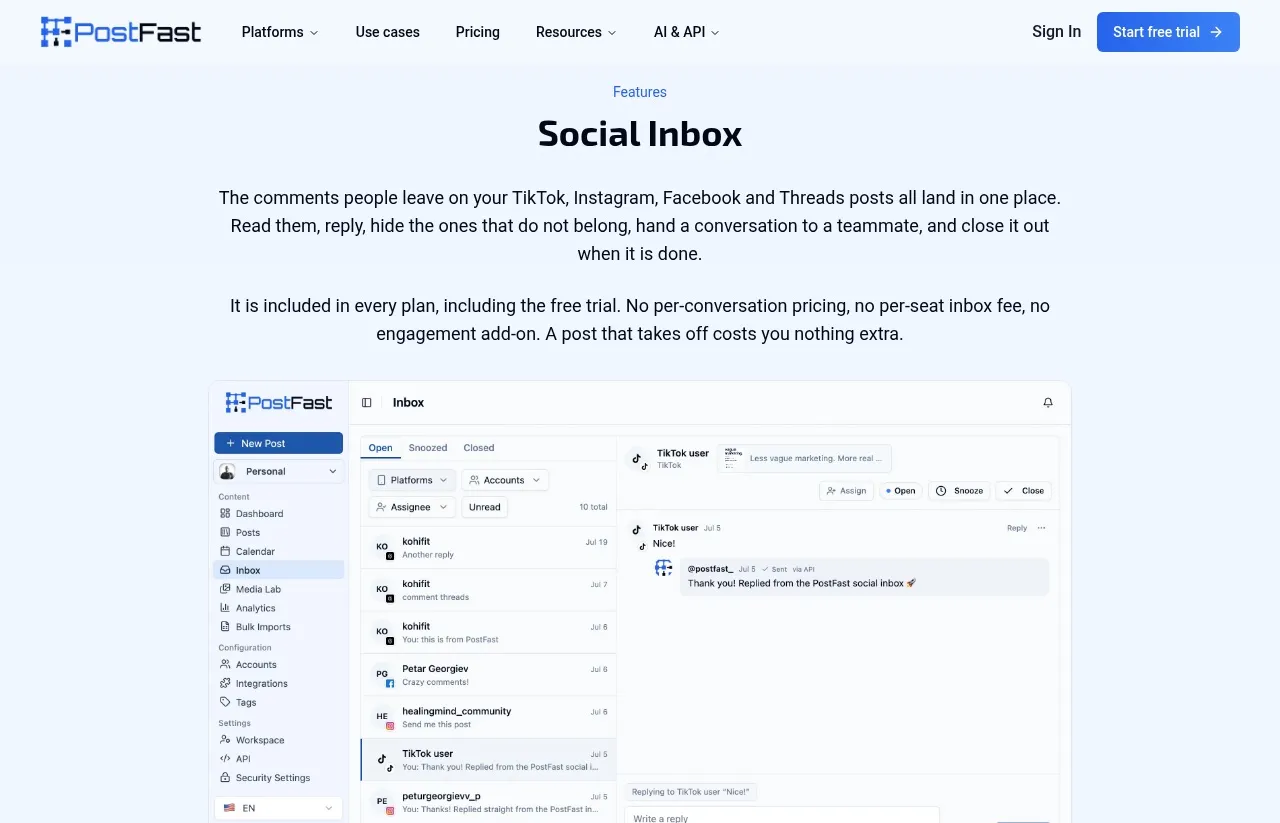Image resolution: width=1280 pixels, height=823 pixels.
Task: Click the three-dot more icon next to Reply
Action: (x=1041, y=528)
